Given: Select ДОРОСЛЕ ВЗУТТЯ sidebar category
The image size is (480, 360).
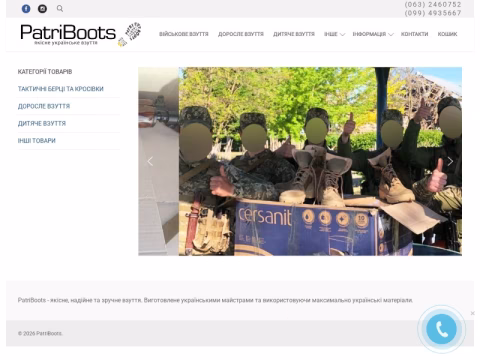Looking at the screenshot, I should (x=44, y=106).
